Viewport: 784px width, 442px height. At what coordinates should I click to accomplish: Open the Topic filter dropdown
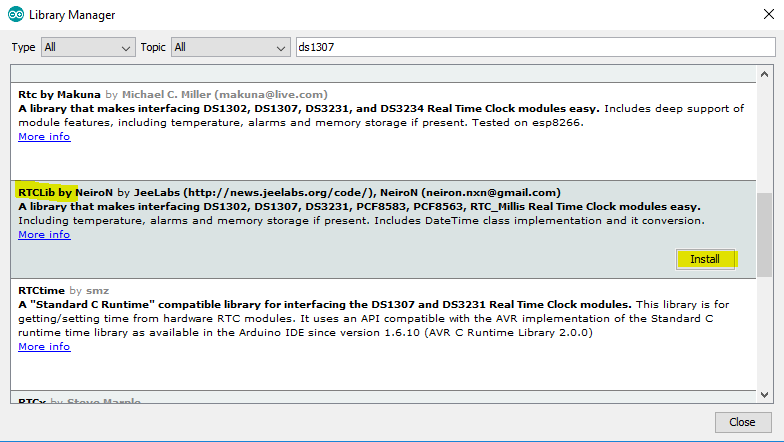click(x=230, y=48)
